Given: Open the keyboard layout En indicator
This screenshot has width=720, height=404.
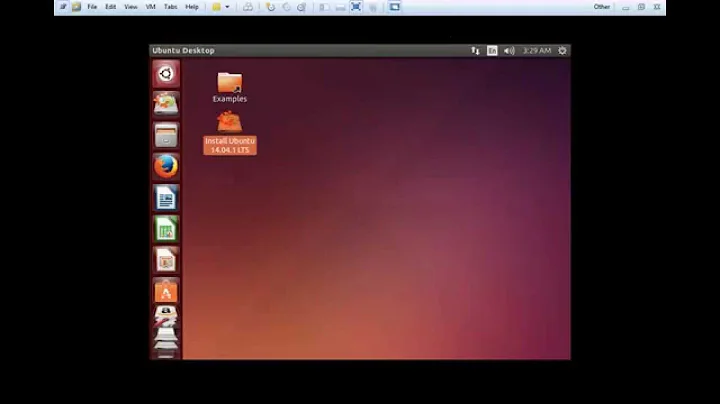Looking at the screenshot, I should tap(492, 51).
